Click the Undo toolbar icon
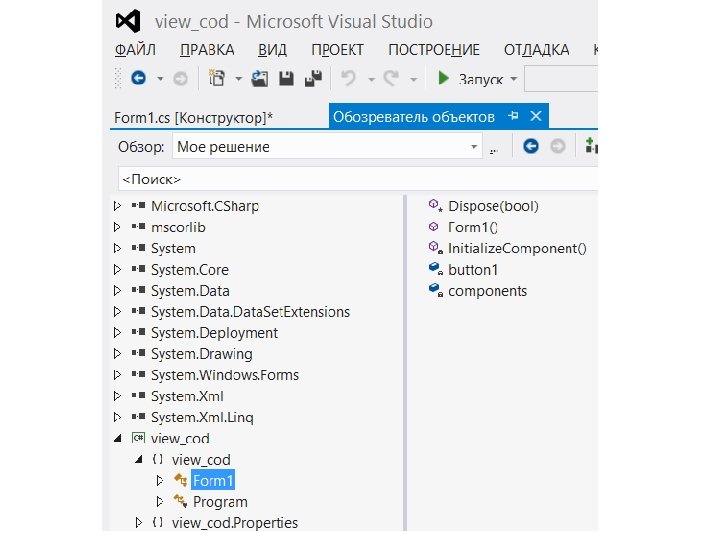The width and height of the screenshot is (720, 540). click(349, 79)
